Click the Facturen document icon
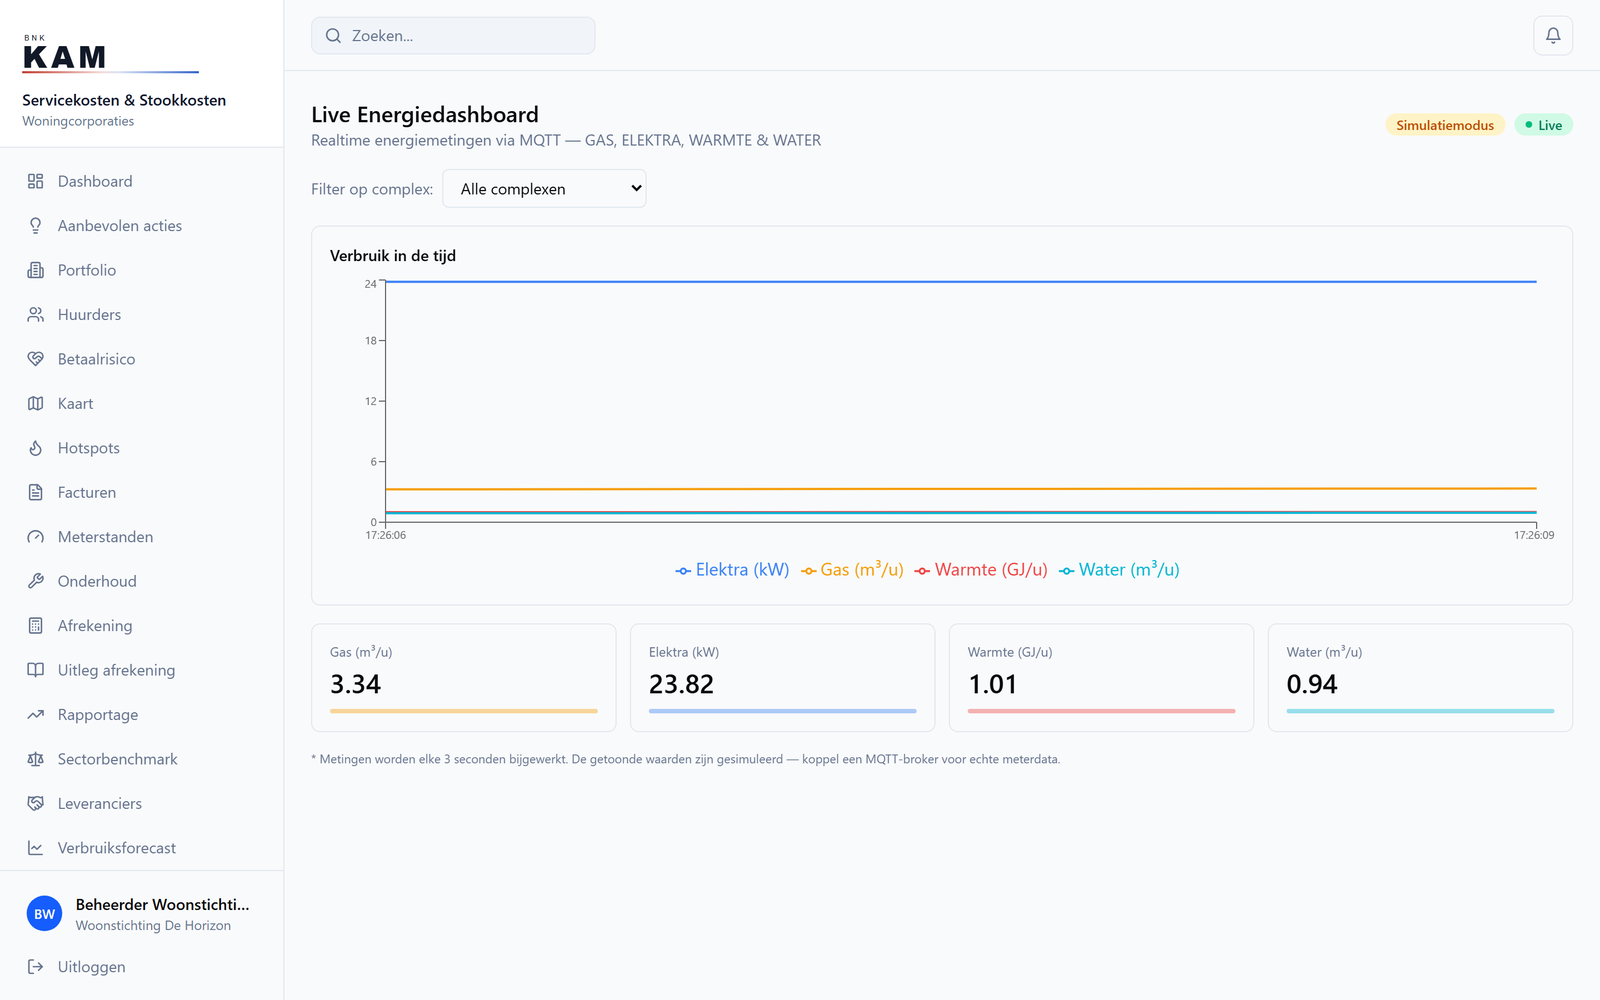 pyautogui.click(x=36, y=492)
